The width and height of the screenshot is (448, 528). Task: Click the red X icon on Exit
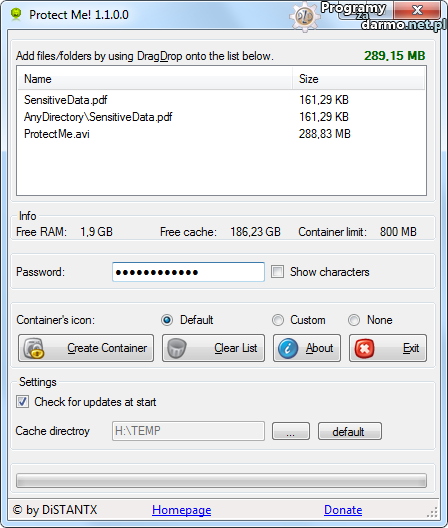364,349
